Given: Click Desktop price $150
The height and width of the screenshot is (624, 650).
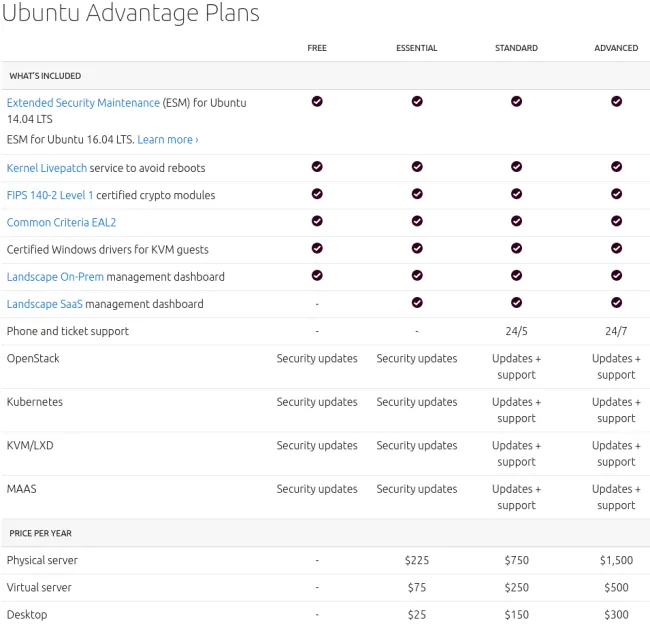Looking at the screenshot, I should tap(517, 614).
